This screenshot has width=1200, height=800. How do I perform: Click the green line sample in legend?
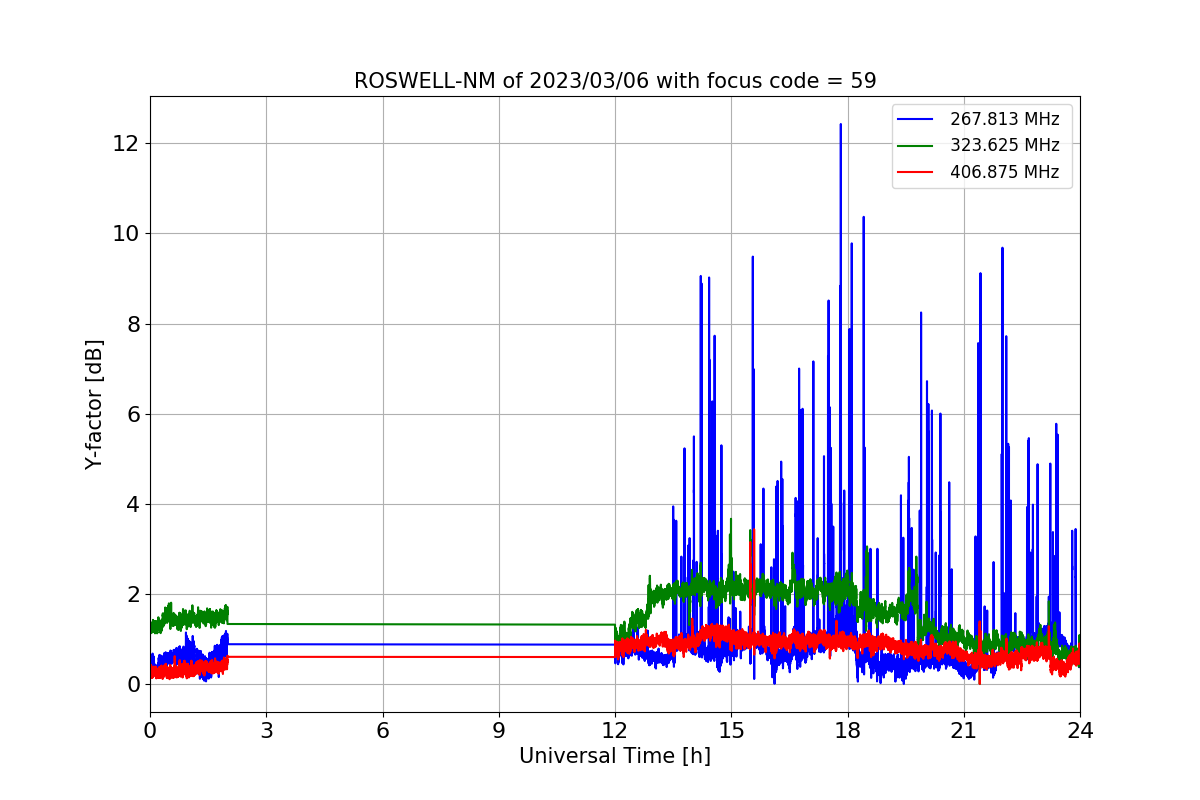[915, 145]
